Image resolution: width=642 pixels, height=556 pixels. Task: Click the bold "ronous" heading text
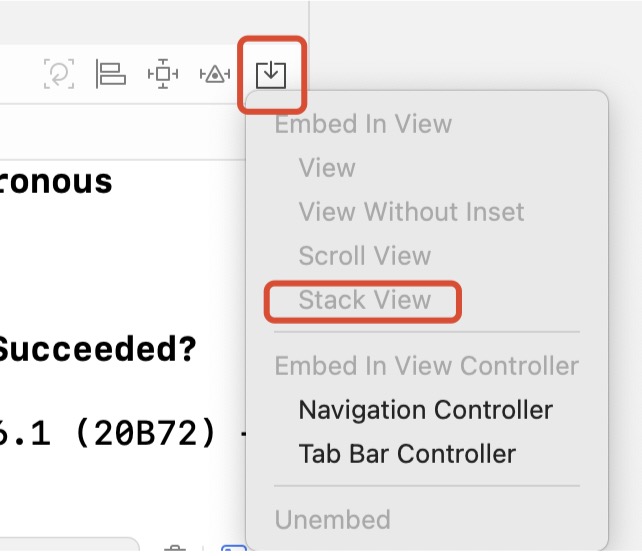click(x=56, y=182)
